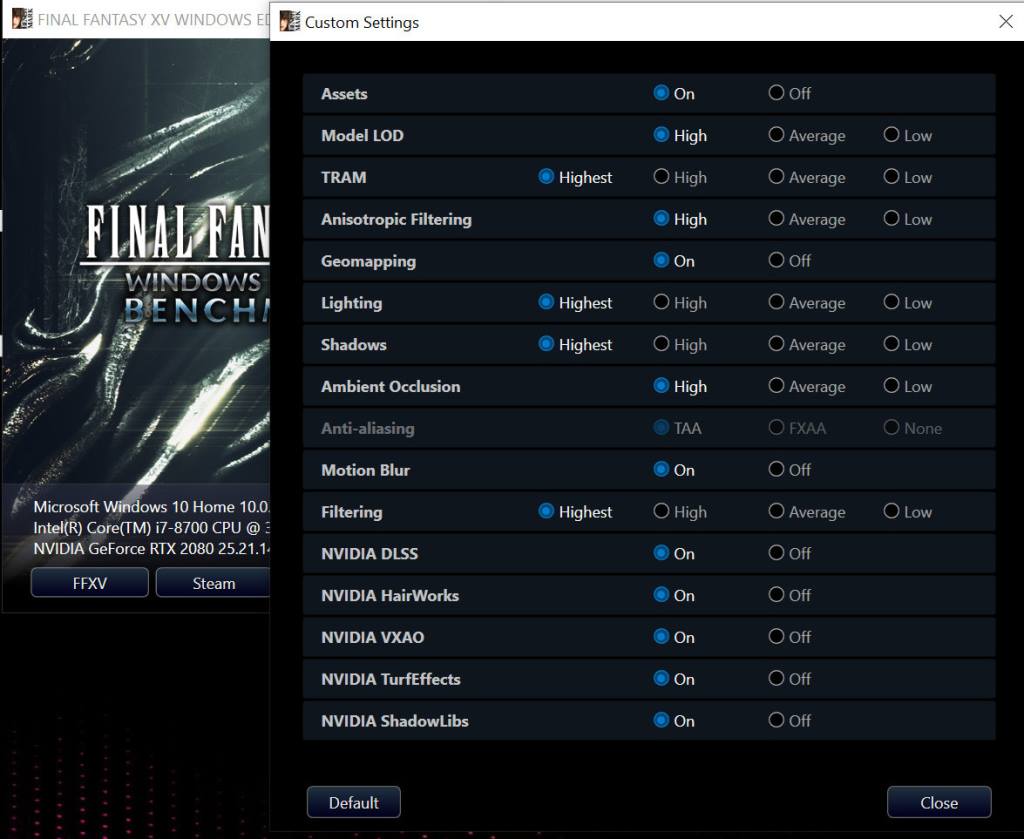
Task: Click the Default button
Action: pyautogui.click(x=353, y=802)
